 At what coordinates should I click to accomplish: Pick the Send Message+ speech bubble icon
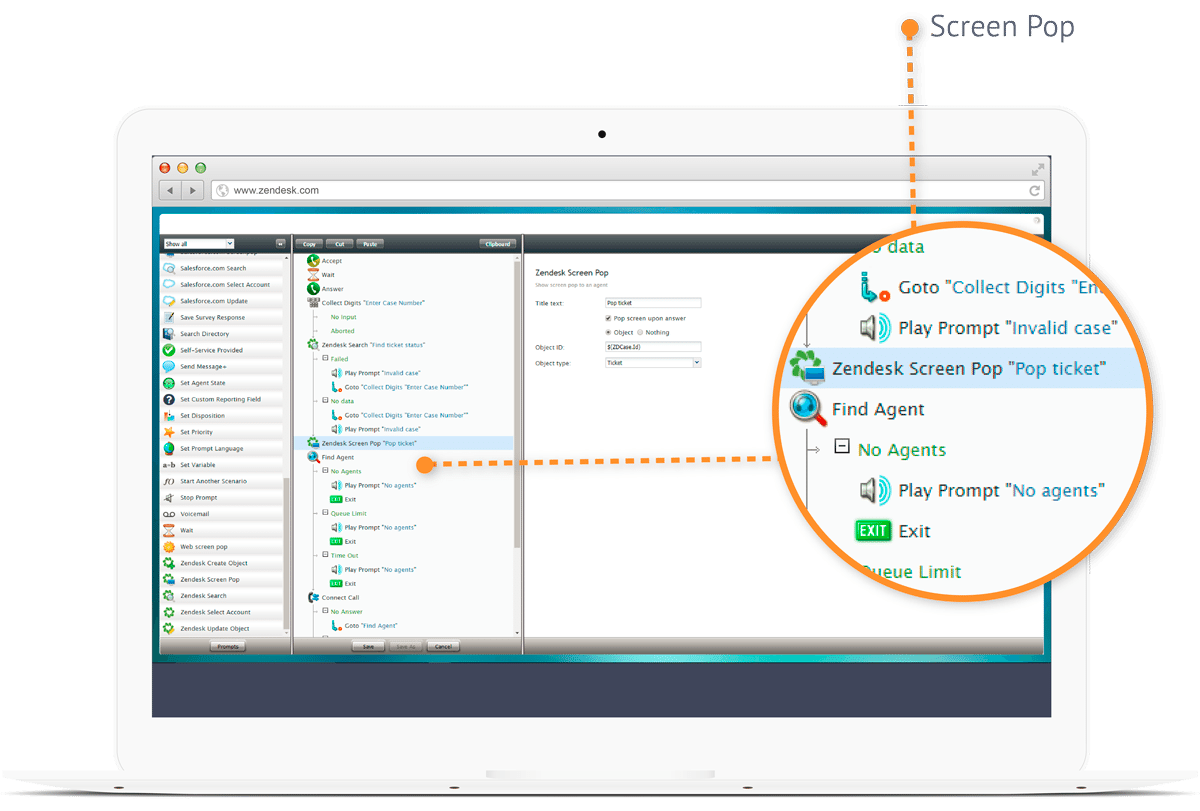click(x=169, y=366)
